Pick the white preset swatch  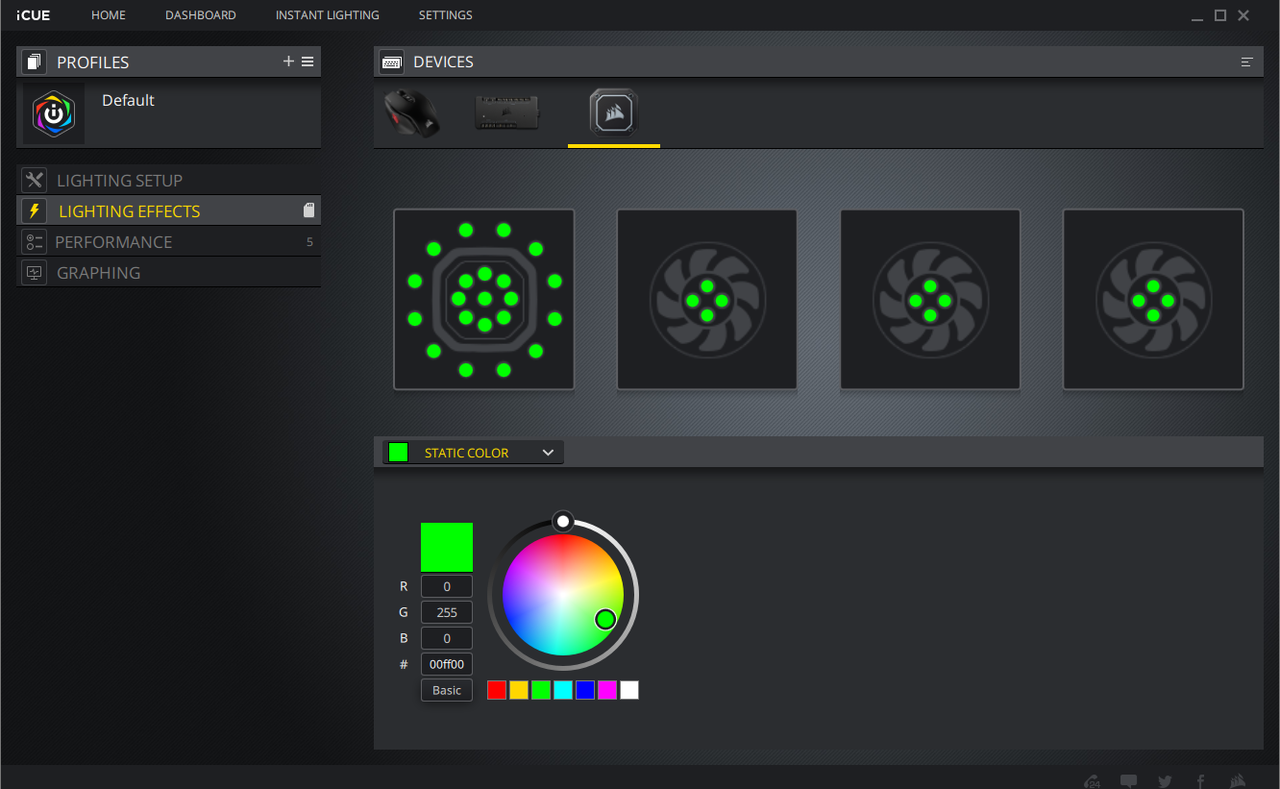pos(629,690)
